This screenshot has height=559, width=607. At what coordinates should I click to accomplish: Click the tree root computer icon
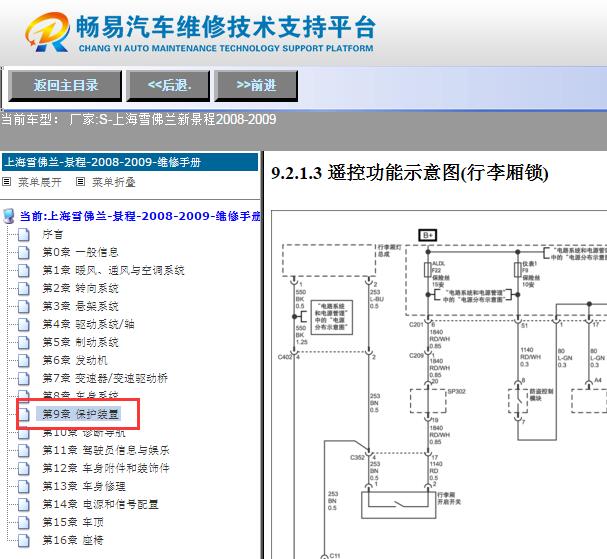9,216
